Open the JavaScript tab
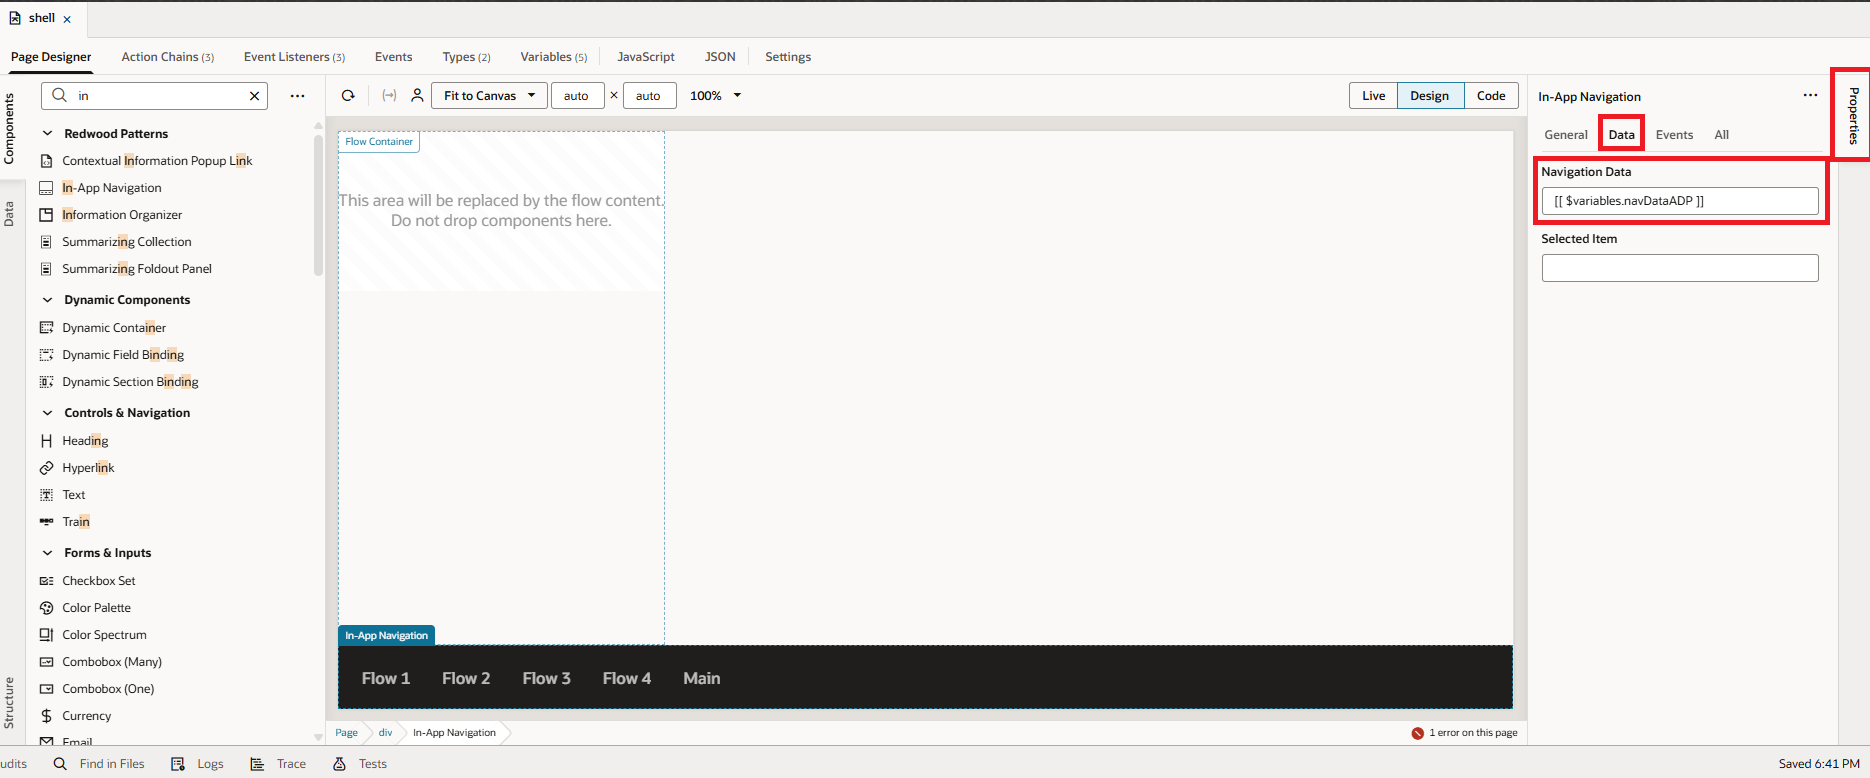 (645, 57)
